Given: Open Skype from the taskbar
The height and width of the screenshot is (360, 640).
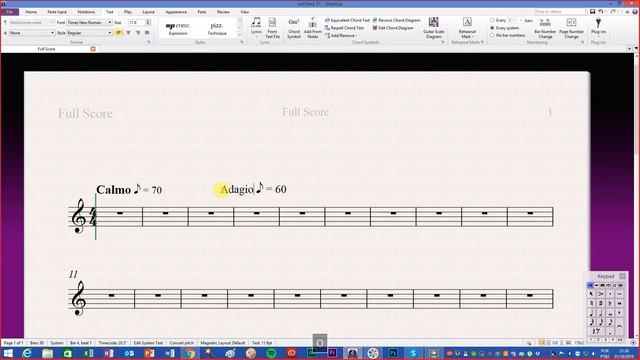Looking at the screenshot, I should tap(413, 353).
